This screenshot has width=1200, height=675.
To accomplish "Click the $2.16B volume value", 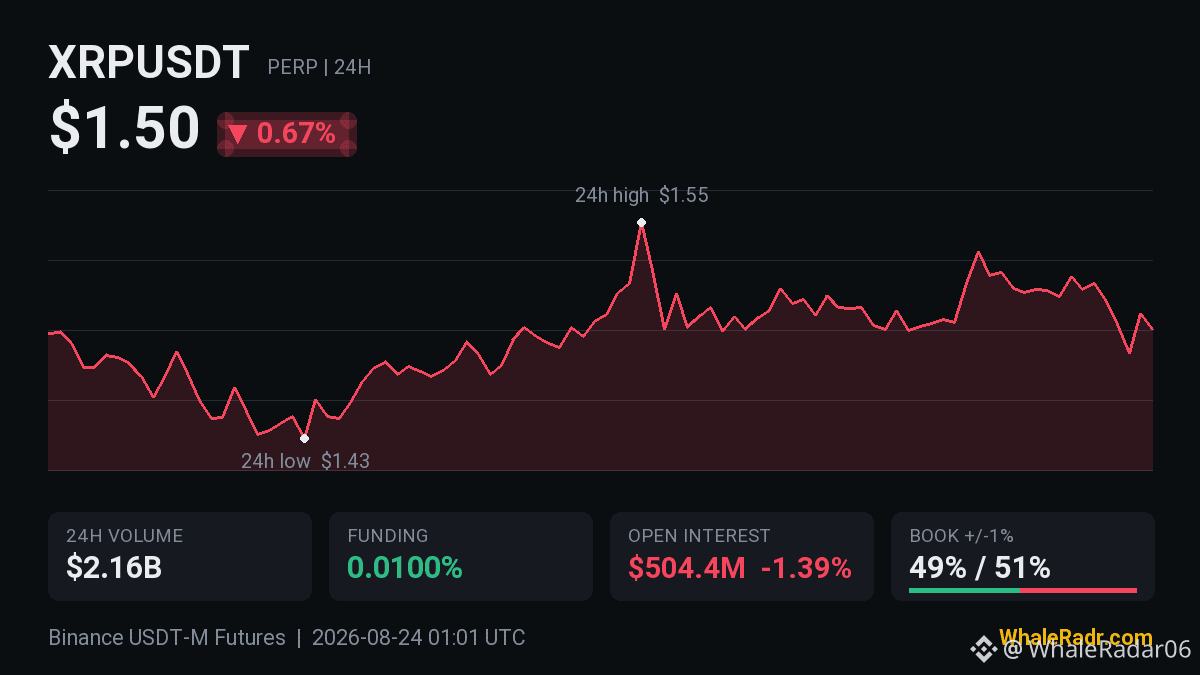I will pyautogui.click(x=114, y=568).
